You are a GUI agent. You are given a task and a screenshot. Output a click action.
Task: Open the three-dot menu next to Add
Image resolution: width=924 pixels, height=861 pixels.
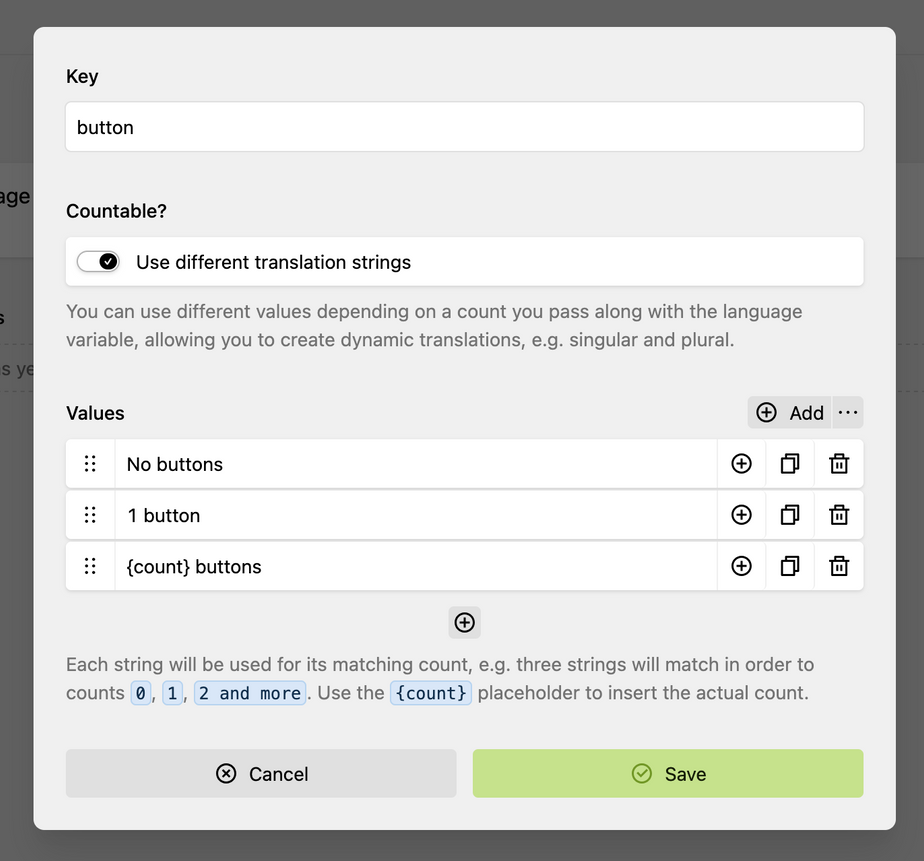tap(848, 412)
